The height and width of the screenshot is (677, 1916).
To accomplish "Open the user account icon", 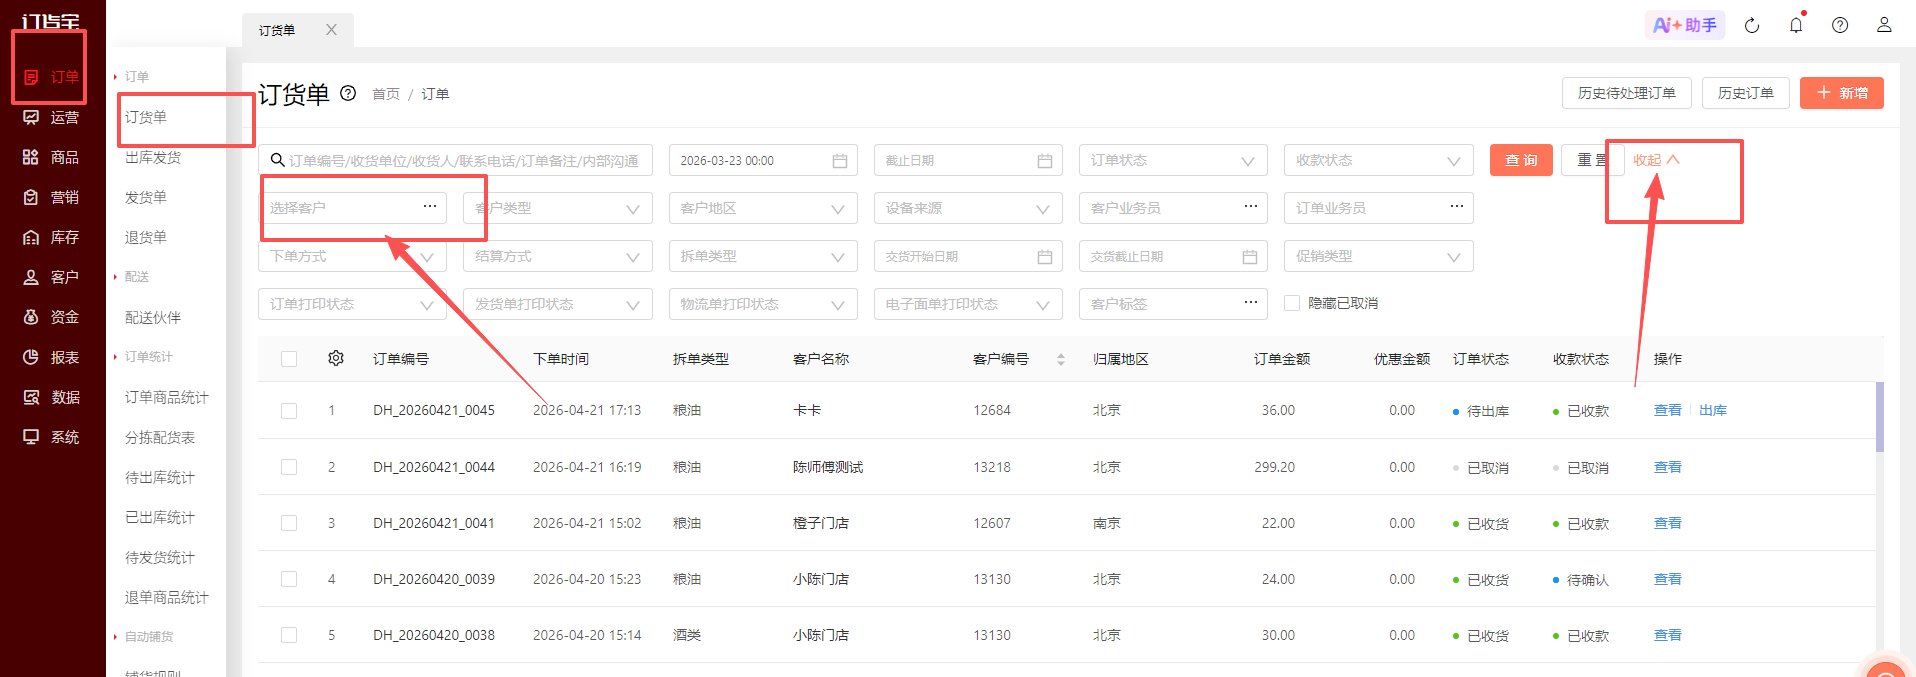I will coord(1884,25).
